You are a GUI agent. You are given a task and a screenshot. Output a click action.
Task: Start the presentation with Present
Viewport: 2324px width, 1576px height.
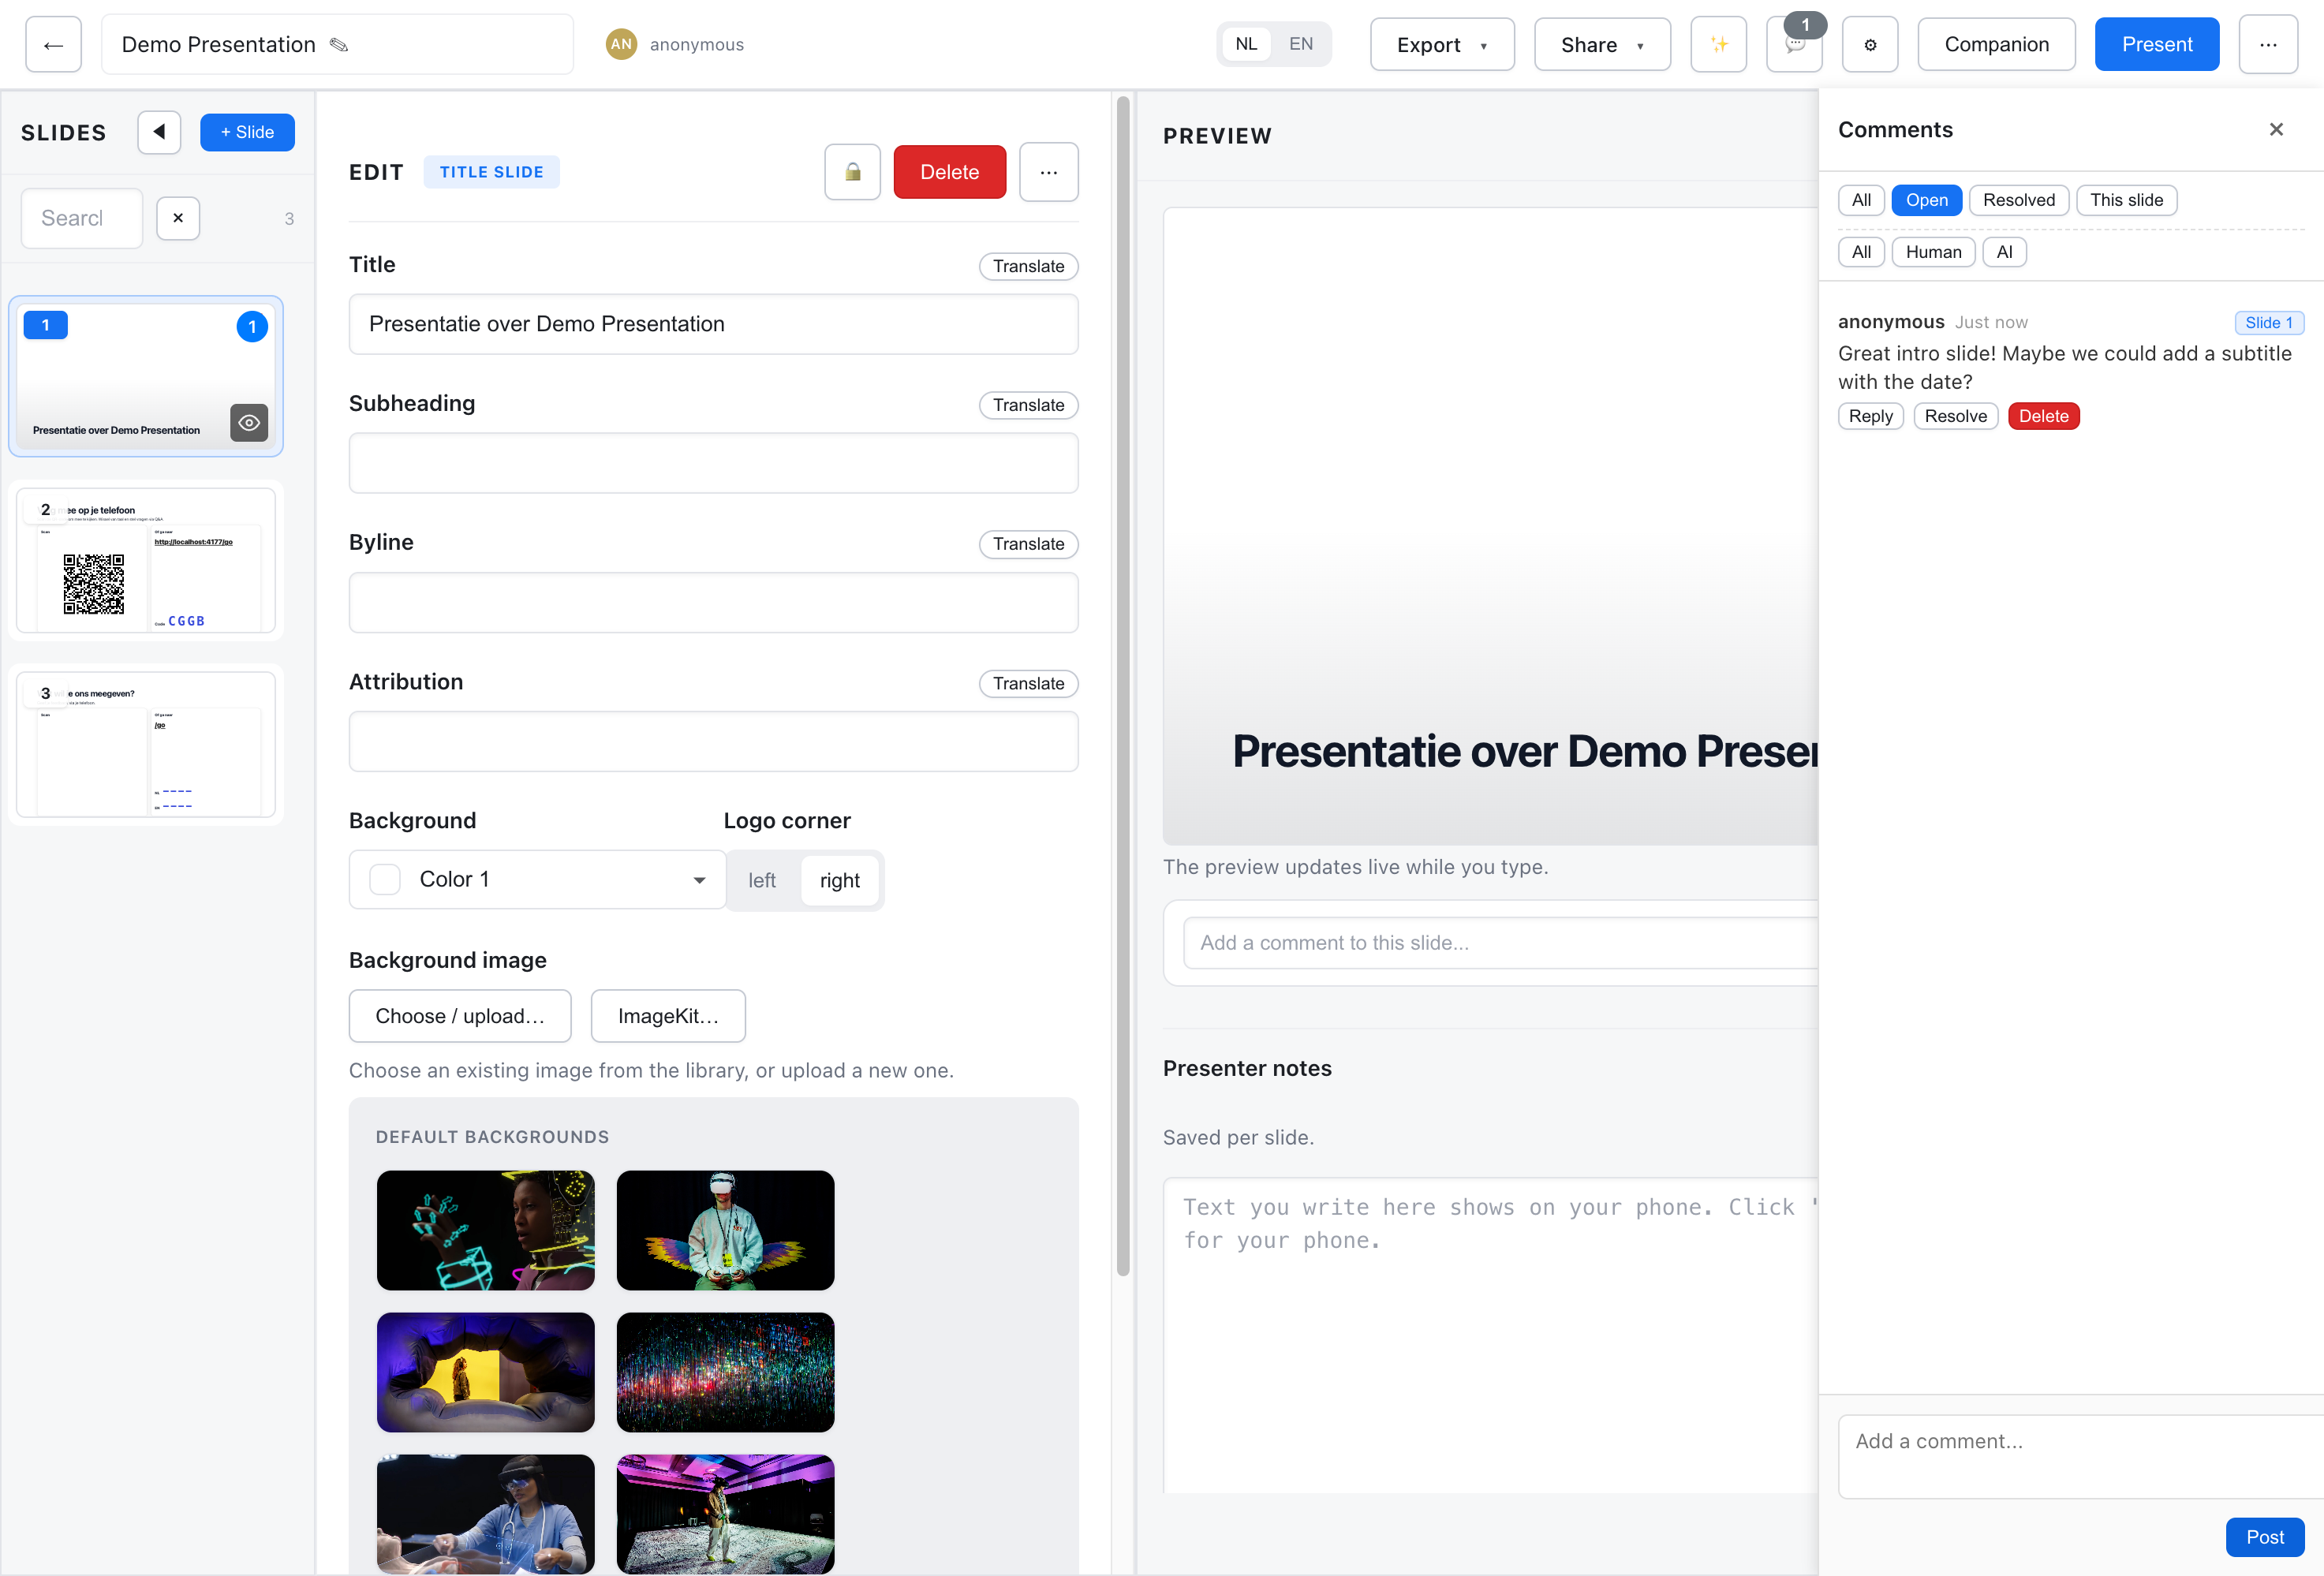pos(2156,44)
